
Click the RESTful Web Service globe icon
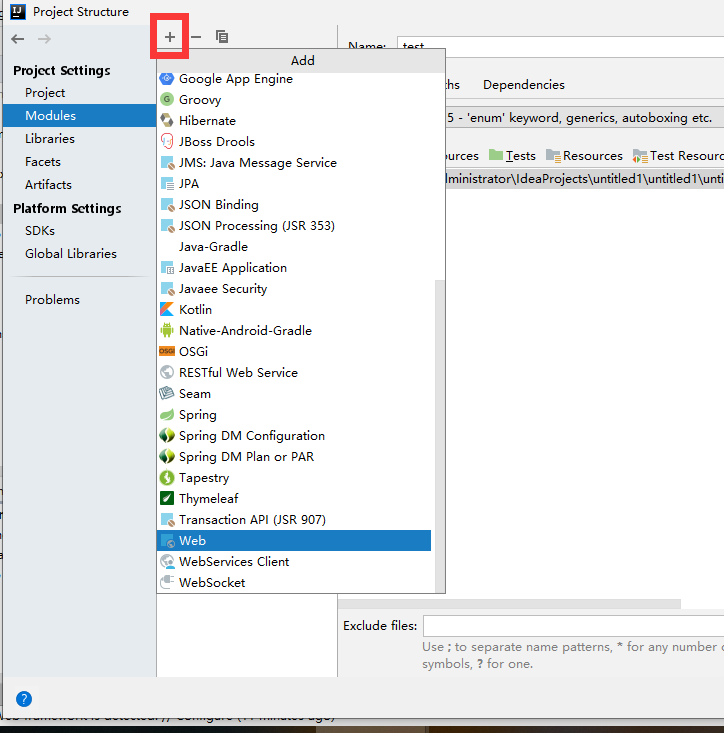click(x=167, y=372)
